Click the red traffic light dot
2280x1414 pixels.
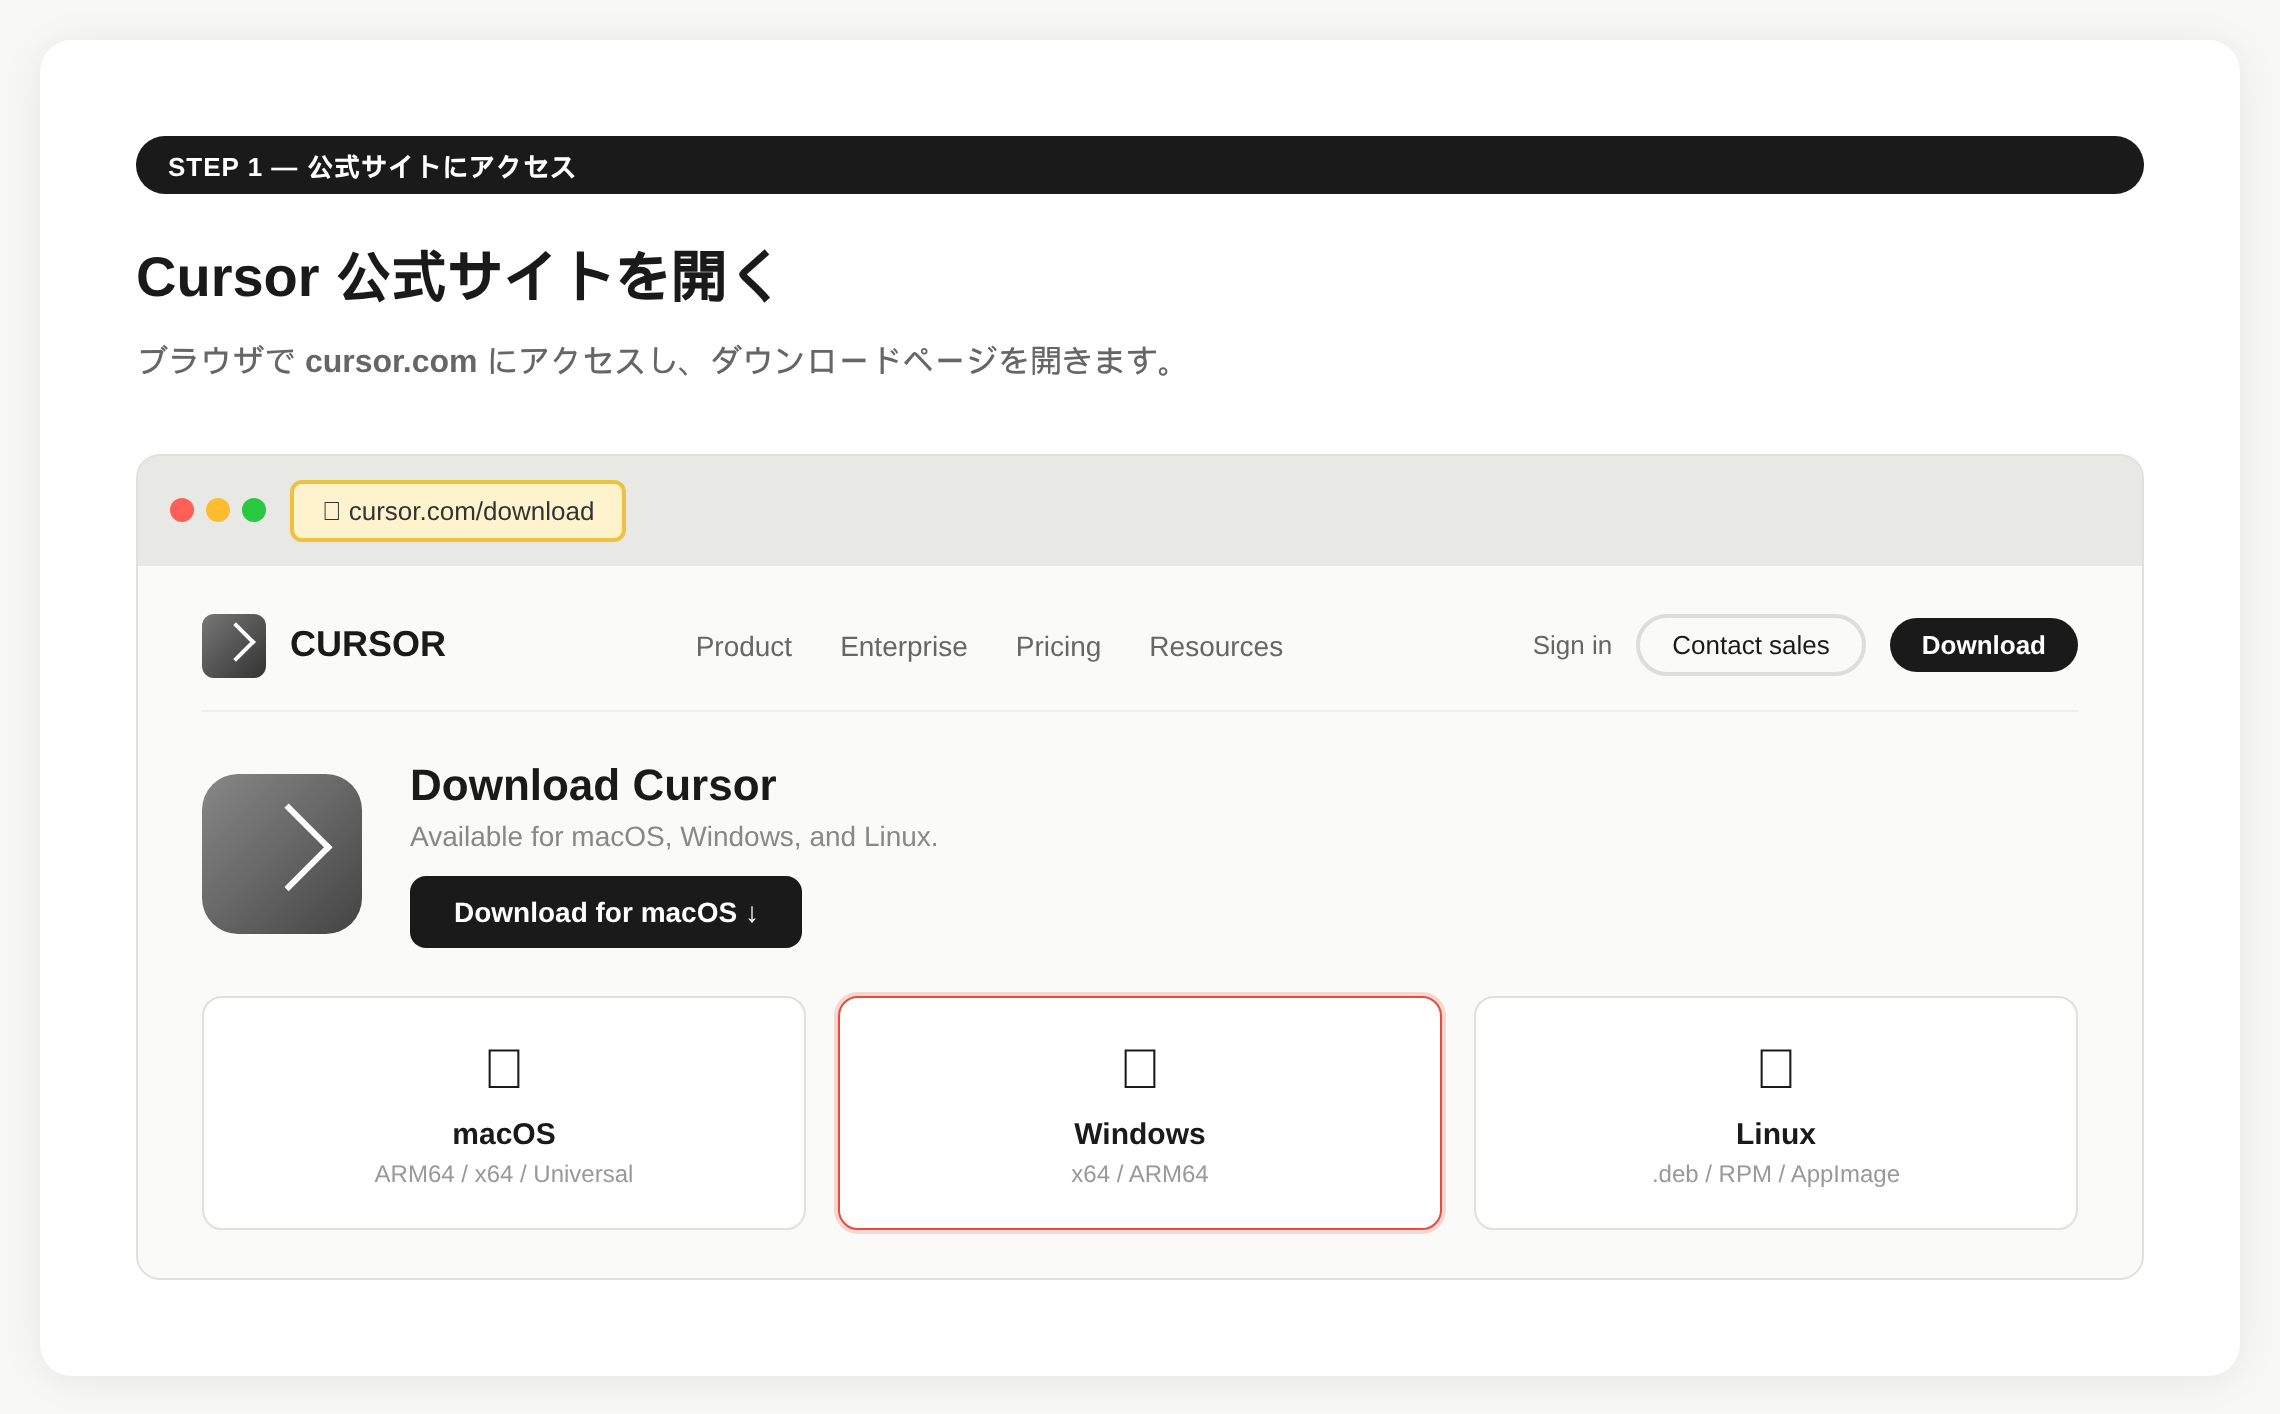click(x=182, y=510)
